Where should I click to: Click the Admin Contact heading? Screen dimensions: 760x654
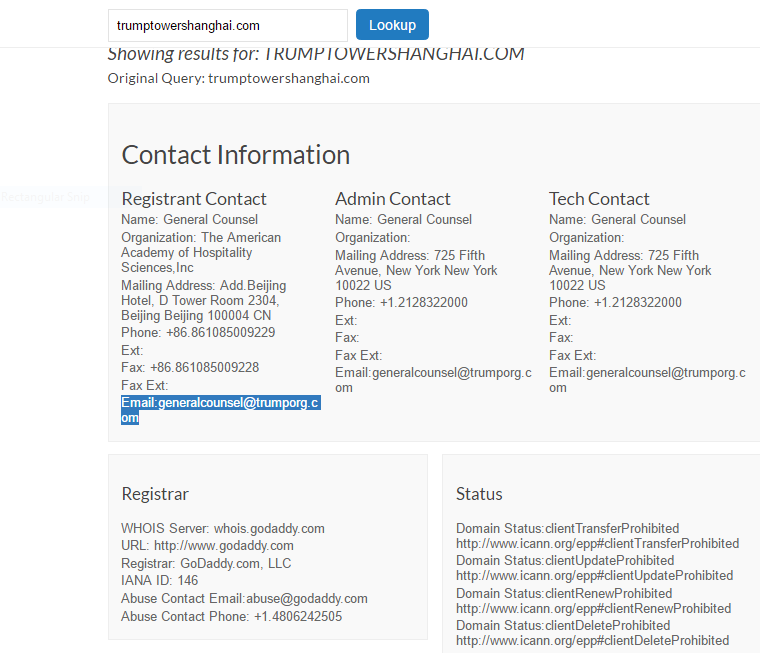(393, 199)
